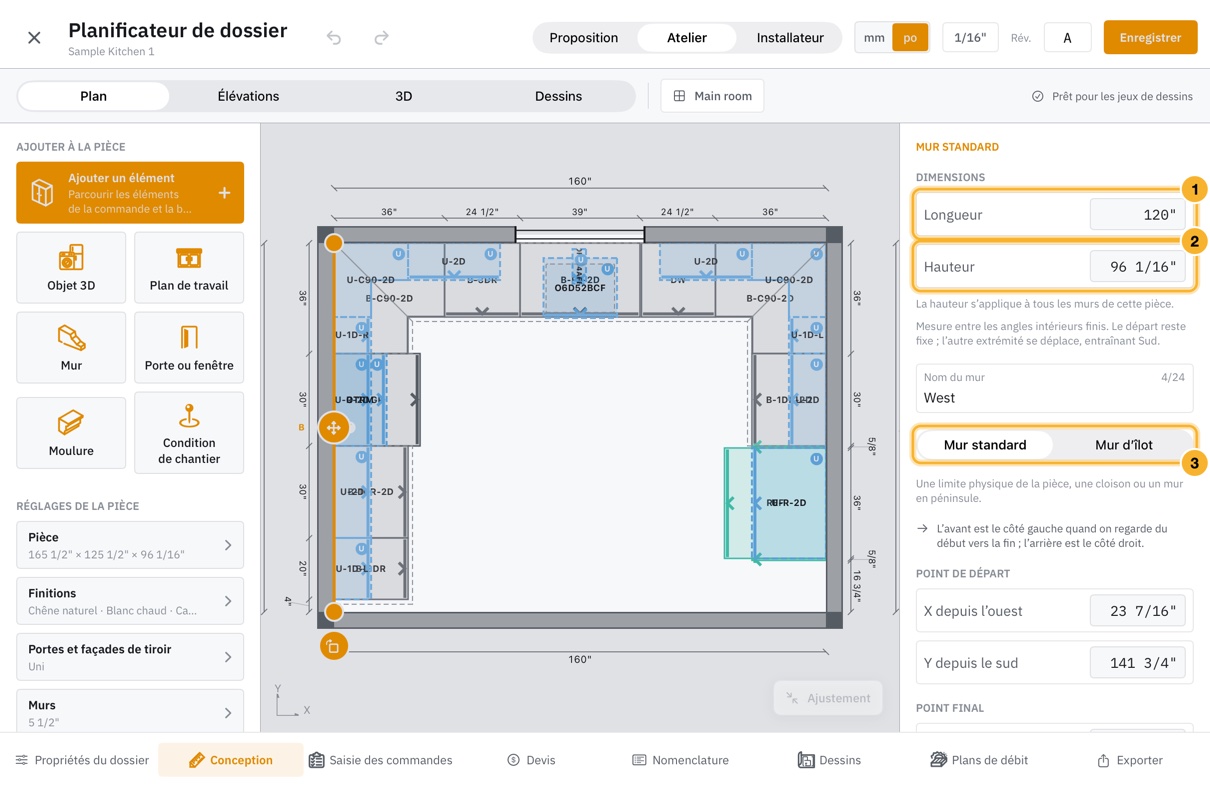Click the undo arrow icon
Viewport: 1210px width, 808px height.
point(334,38)
